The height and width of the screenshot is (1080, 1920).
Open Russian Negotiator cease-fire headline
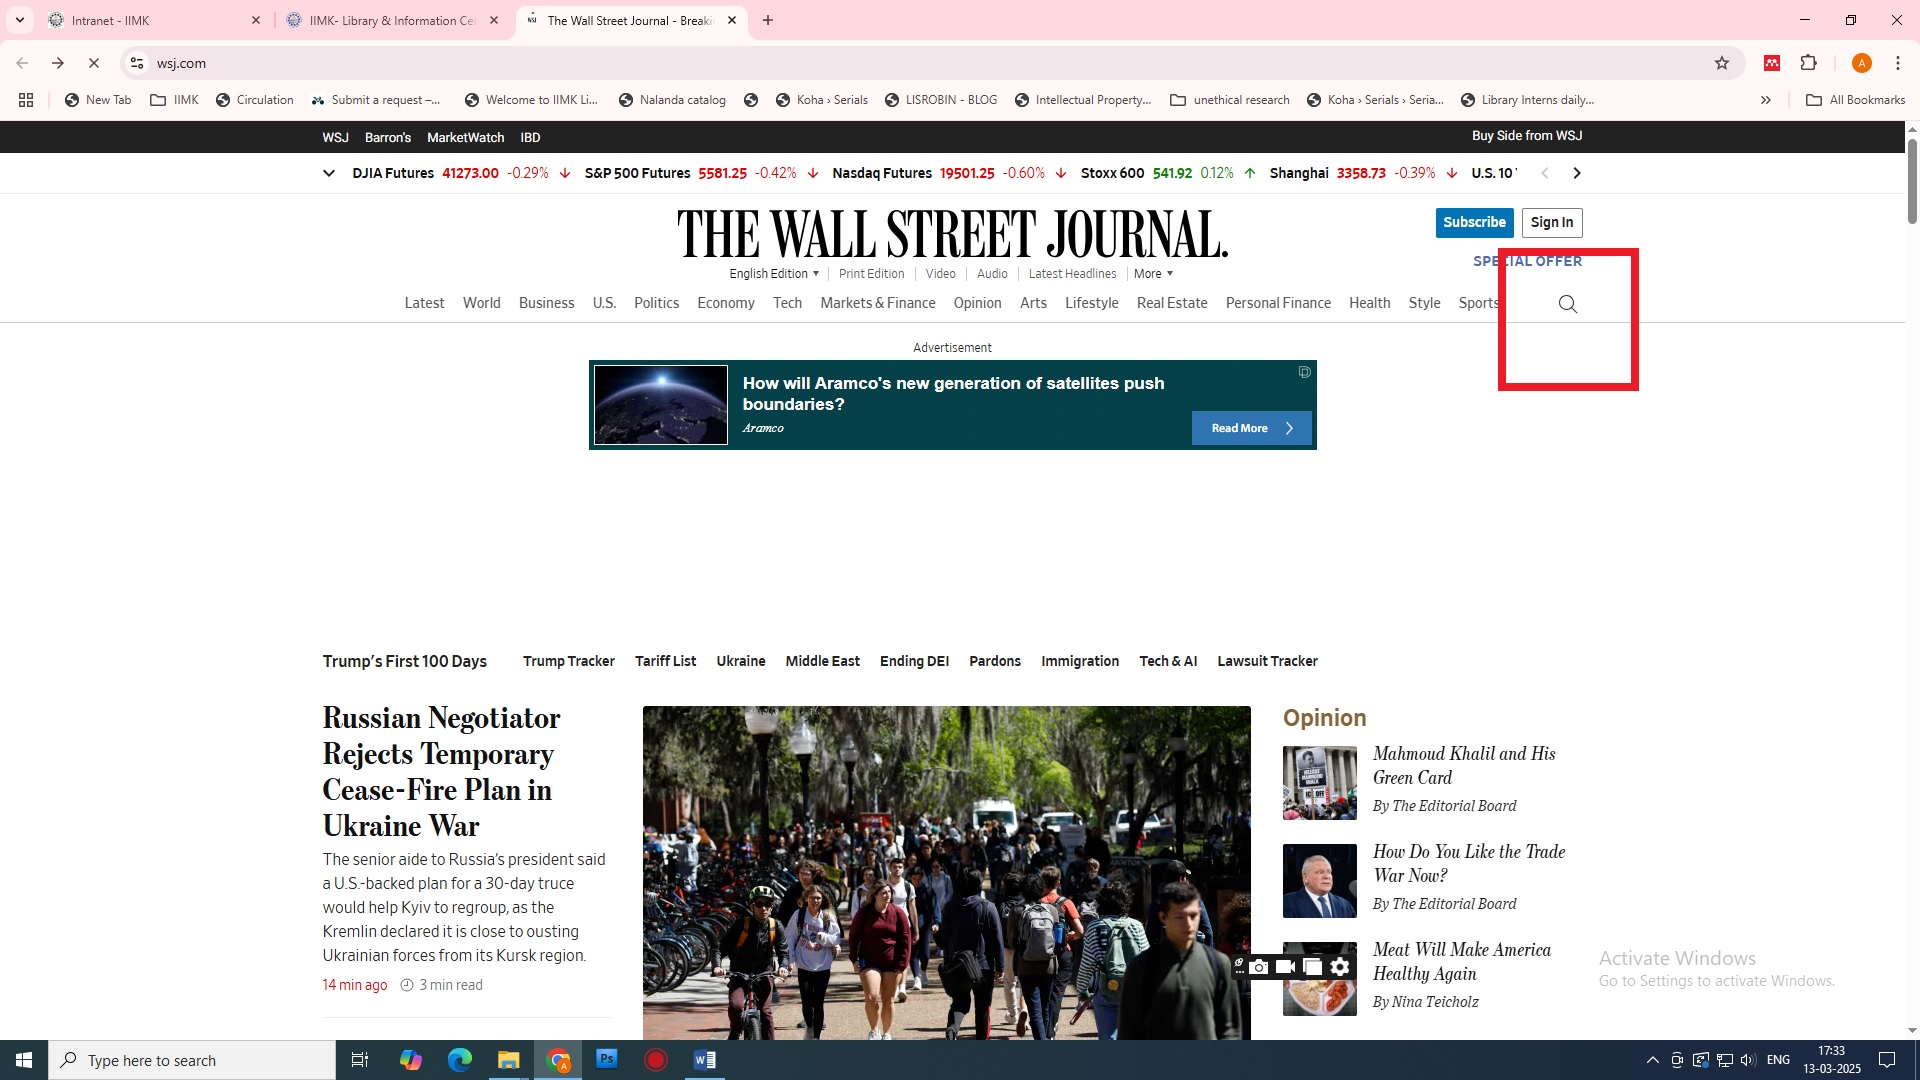click(x=441, y=771)
